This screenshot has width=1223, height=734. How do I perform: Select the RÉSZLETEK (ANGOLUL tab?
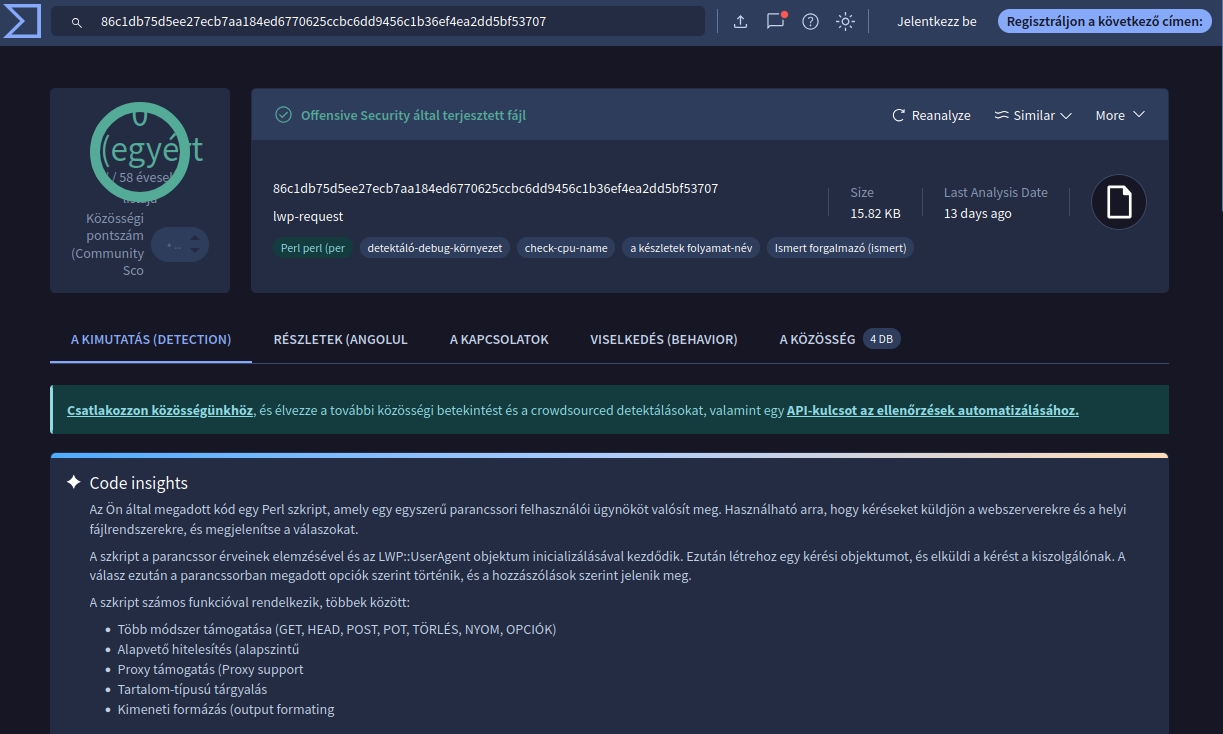[340, 339]
